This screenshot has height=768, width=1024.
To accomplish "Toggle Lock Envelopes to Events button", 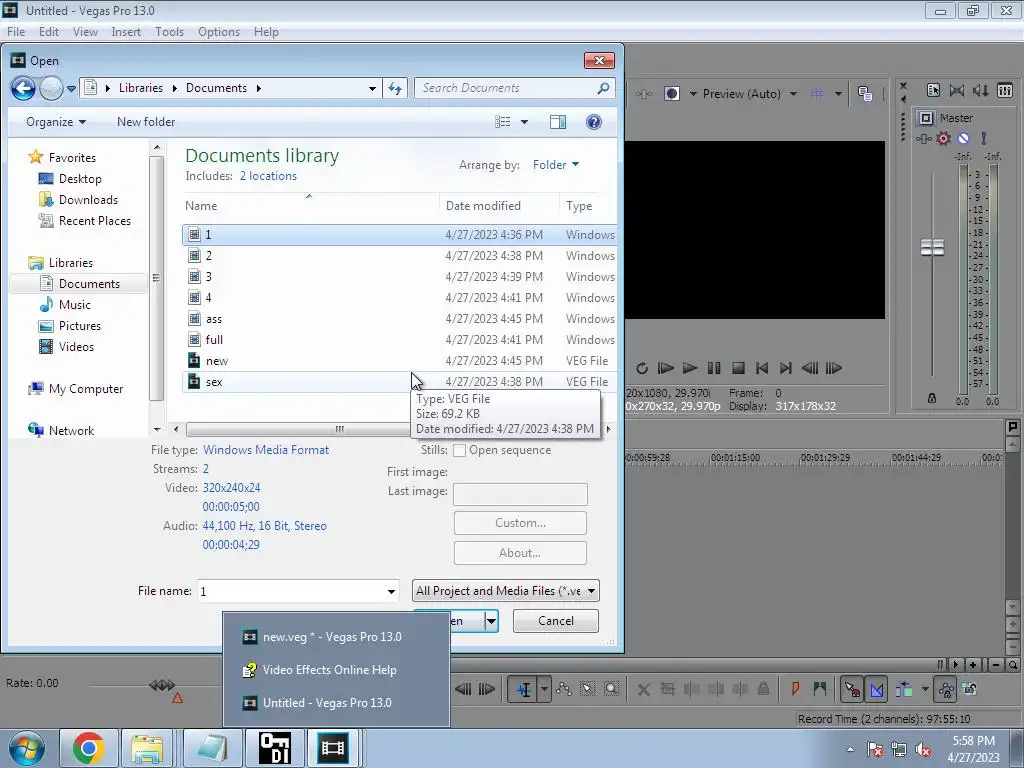I will [x=946, y=689].
